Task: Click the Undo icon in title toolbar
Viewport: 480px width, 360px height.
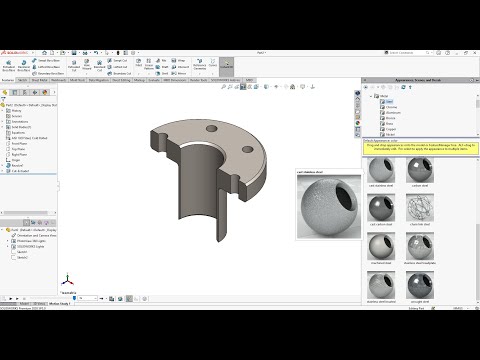Action: point(96,53)
